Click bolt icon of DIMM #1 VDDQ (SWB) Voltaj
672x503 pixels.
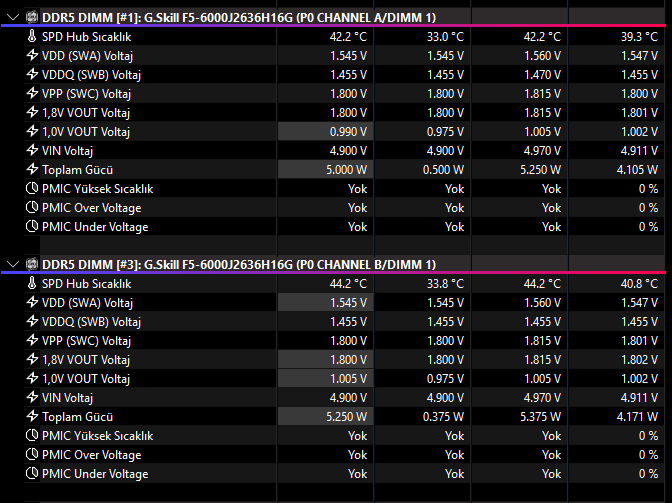click(x=32, y=74)
